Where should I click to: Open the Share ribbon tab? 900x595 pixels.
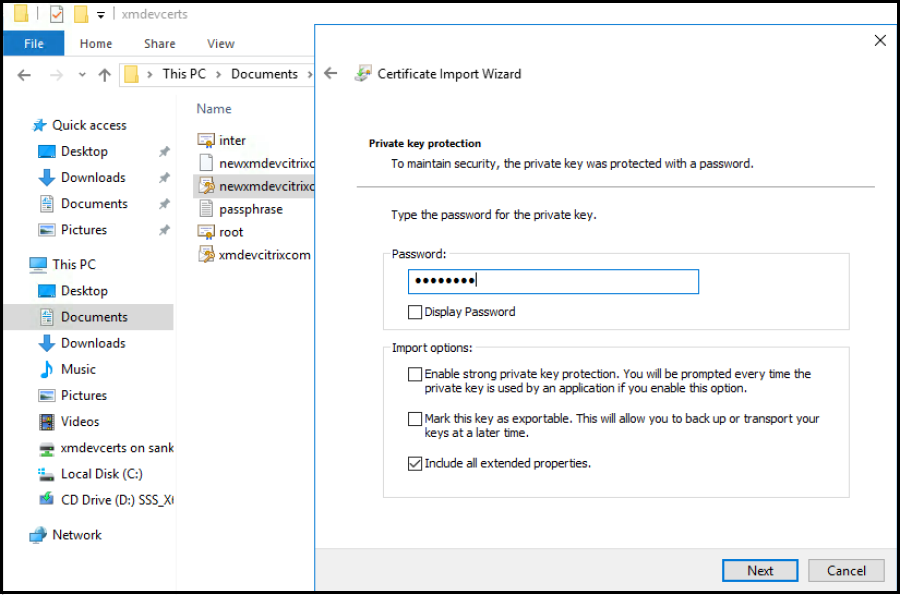point(160,44)
